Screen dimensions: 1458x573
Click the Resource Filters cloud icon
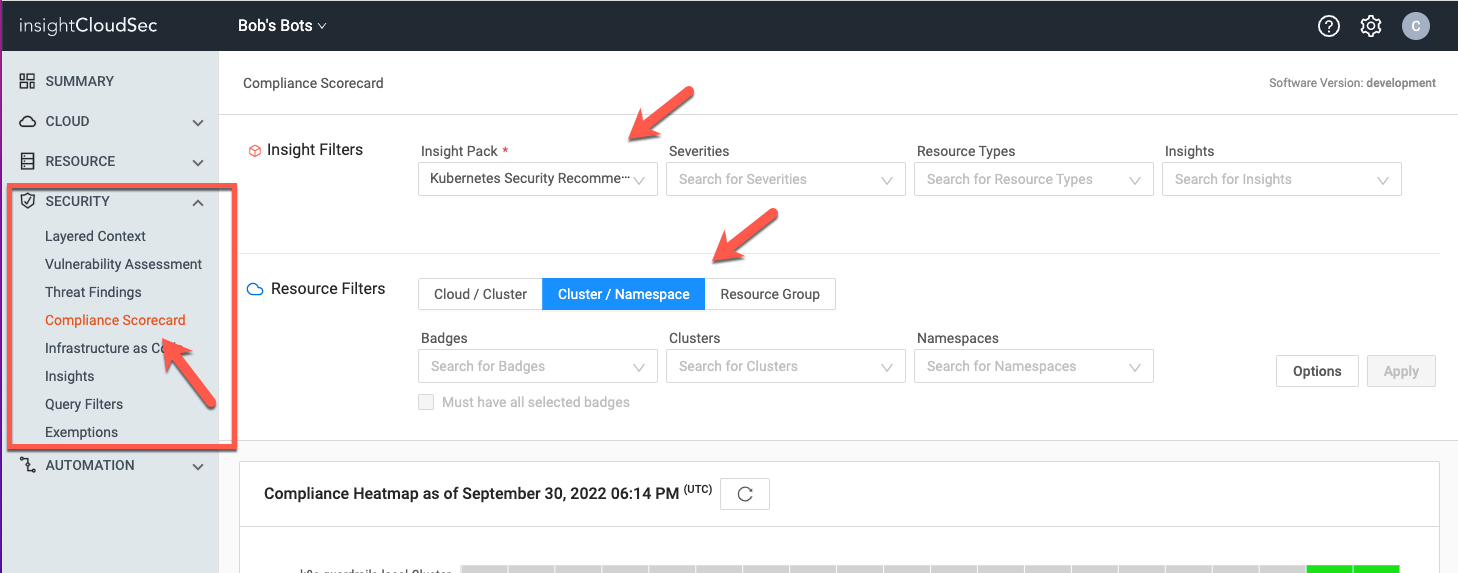255,289
